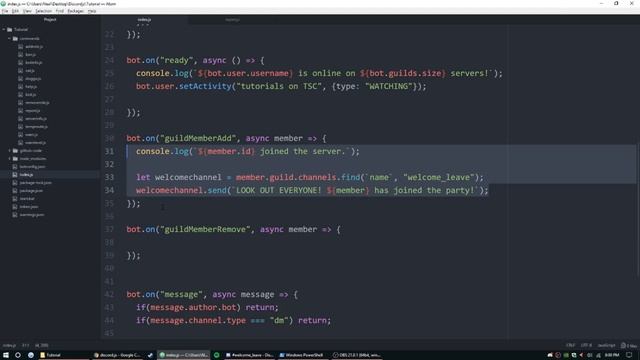This screenshot has height=360, width=640.
Task: Switch to the inactive second editor tab
Action: 232,20
